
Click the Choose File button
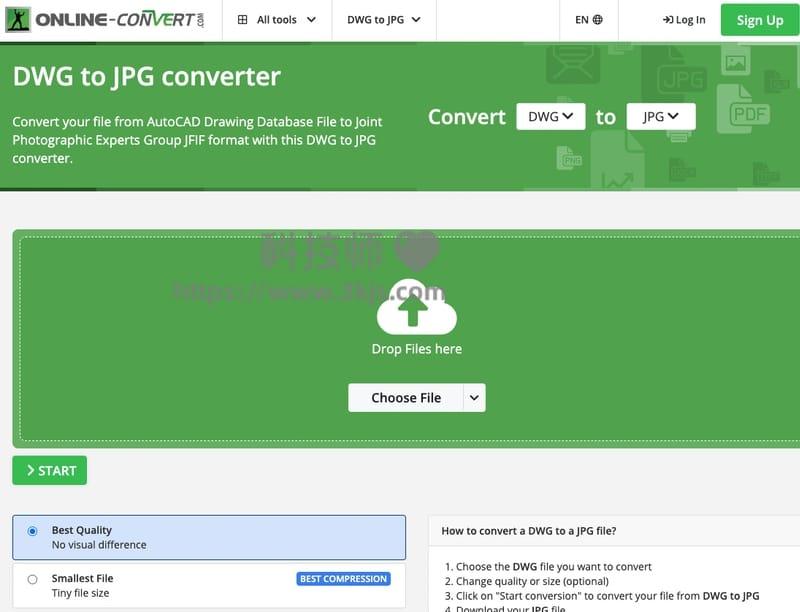(x=406, y=398)
